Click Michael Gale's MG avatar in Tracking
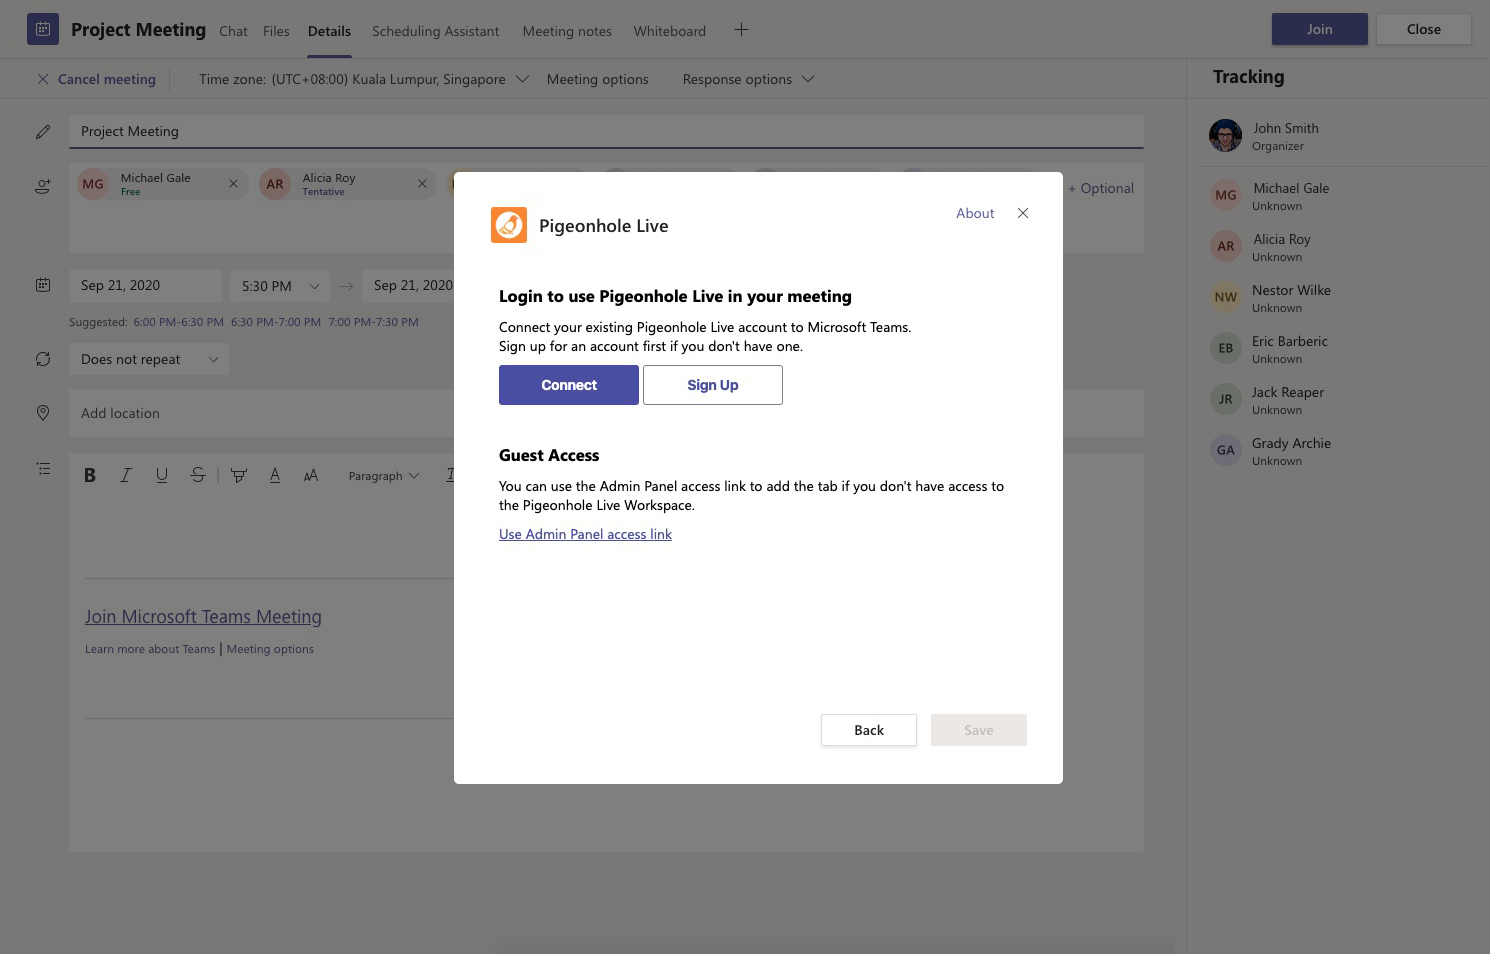 (x=1226, y=195)
